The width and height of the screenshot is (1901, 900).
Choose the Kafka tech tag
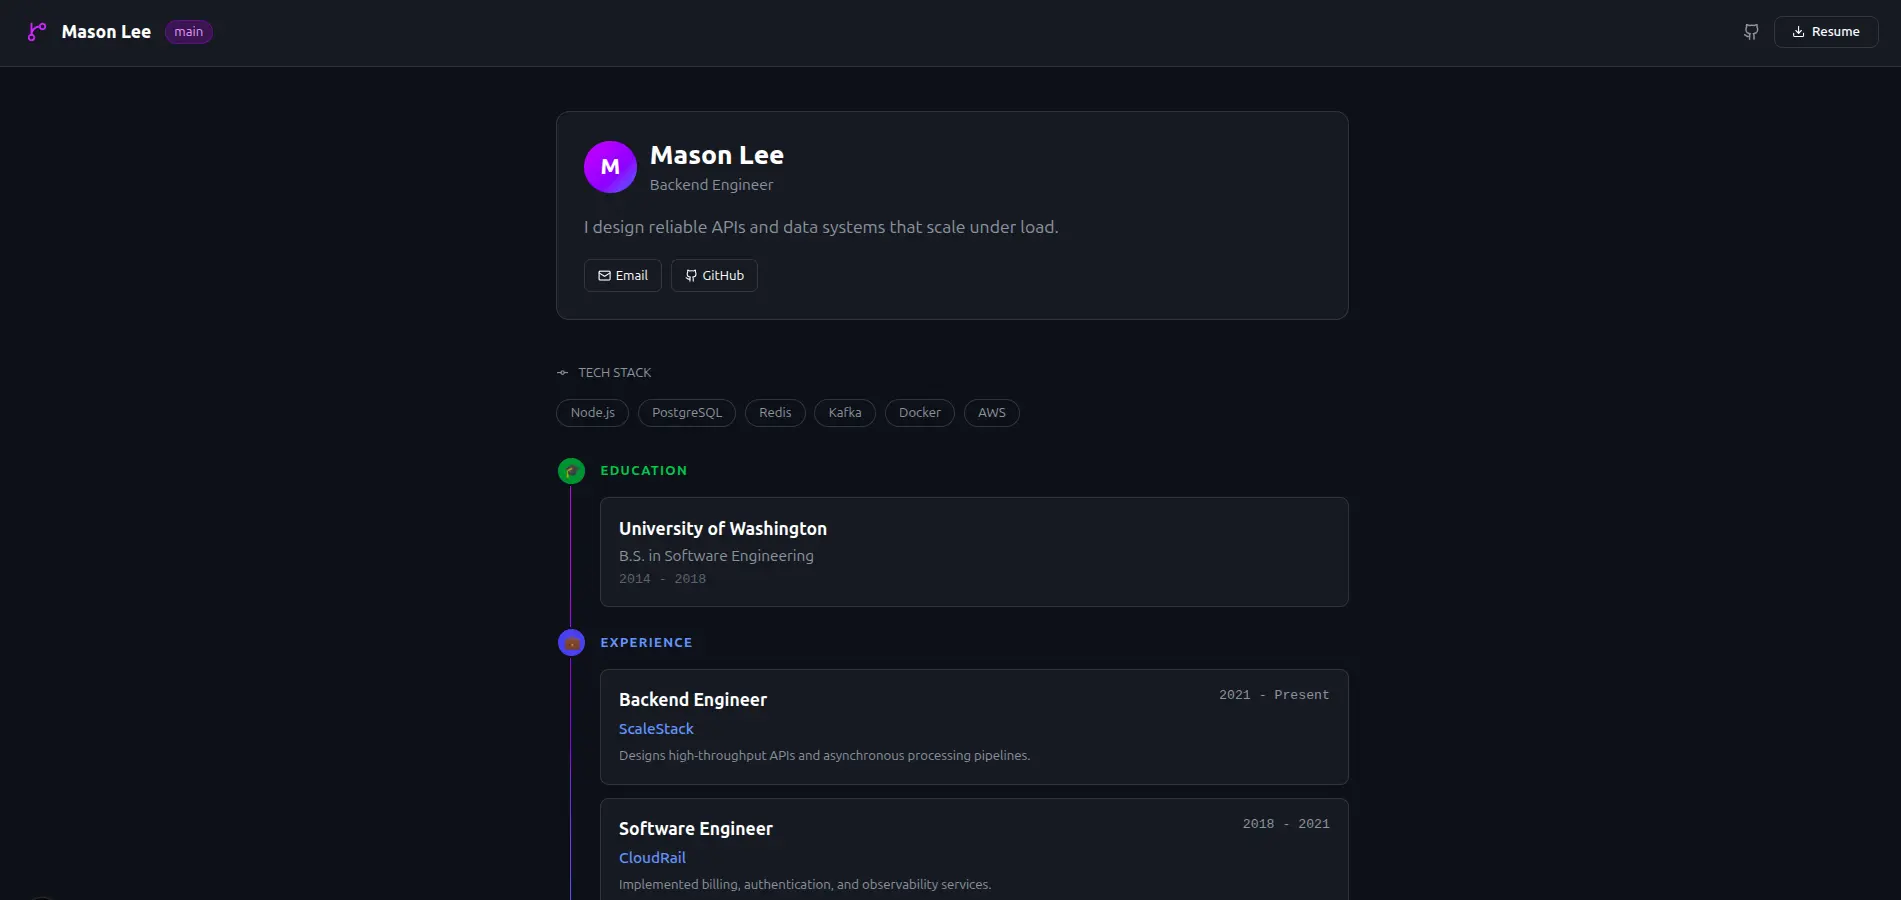[845, 413]
